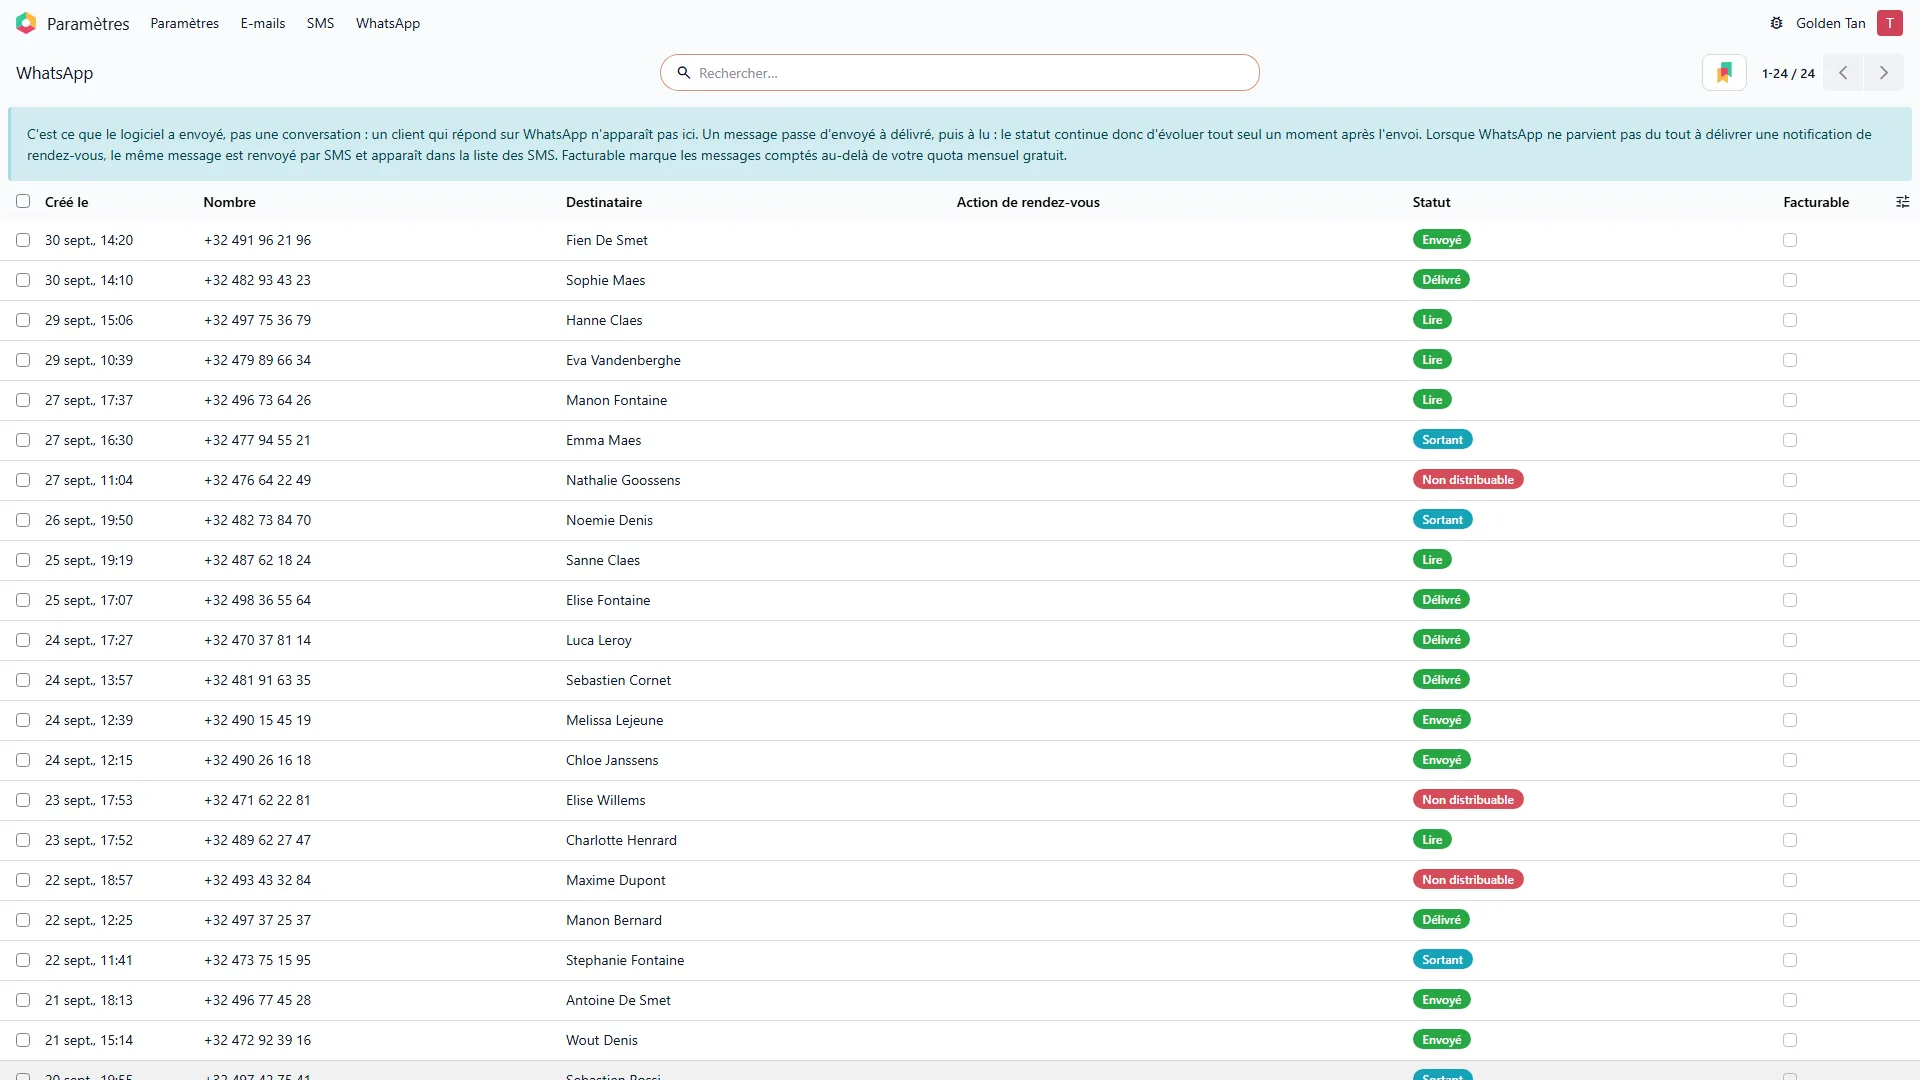The image size is (1920, 1080).
Task: Tick the checkbox for Fien De Smet row
Action: click(x=23, y=240)
